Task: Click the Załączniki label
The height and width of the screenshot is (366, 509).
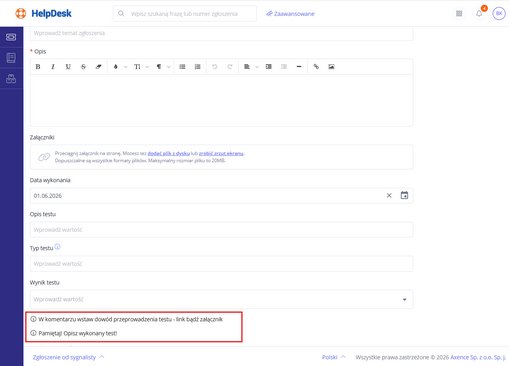Action: [x=42, y=137]
